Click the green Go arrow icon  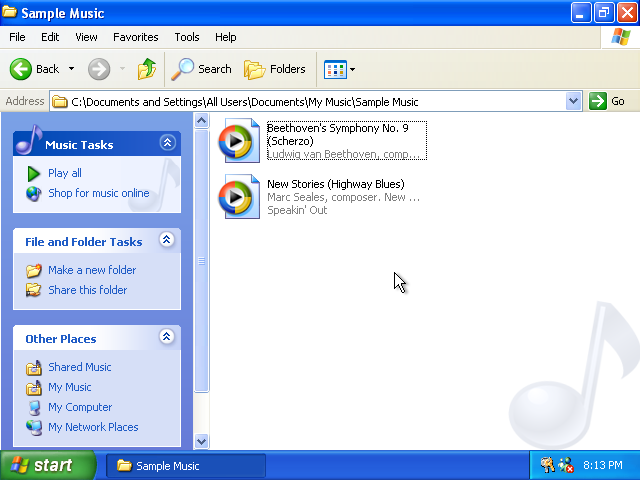(598, 101)
